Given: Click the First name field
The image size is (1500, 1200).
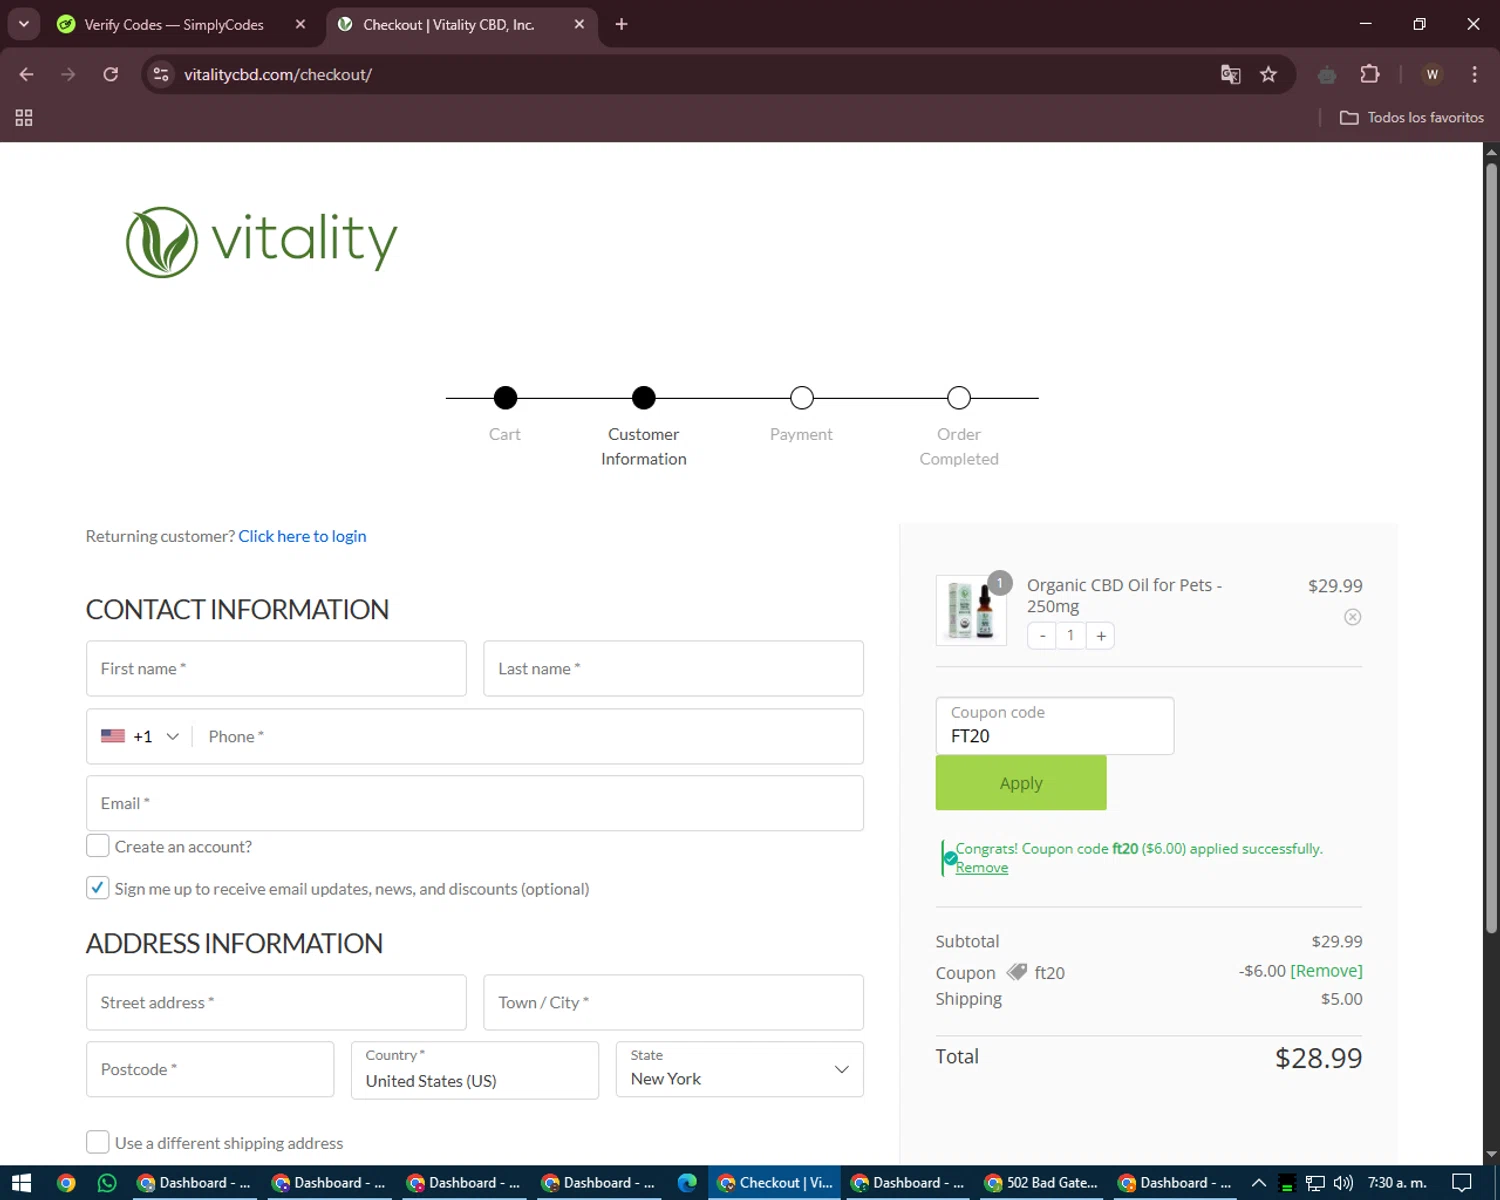Looking at the screenshot, I should coord(276,669).
